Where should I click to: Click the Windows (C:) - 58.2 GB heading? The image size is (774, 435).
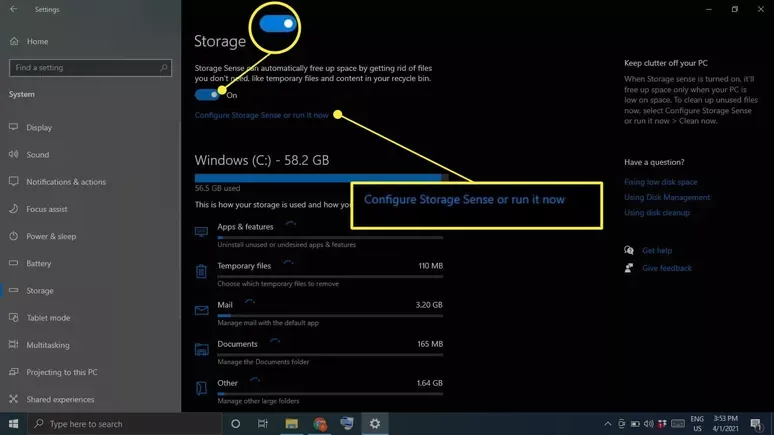tap(262, 160)
